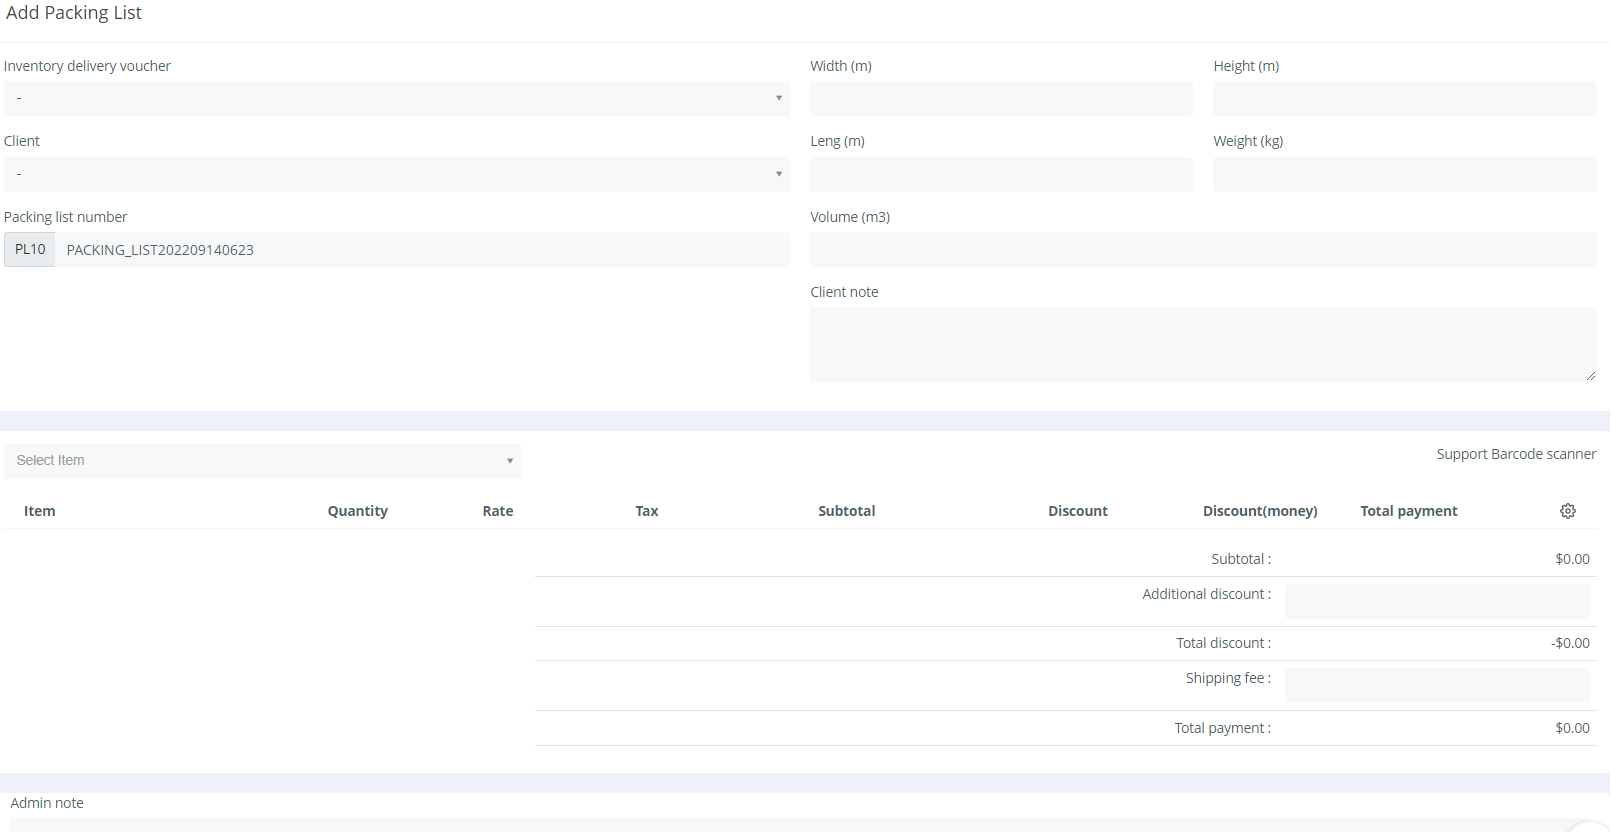Click the Inventory delivery voucher label

pos(88,66)
